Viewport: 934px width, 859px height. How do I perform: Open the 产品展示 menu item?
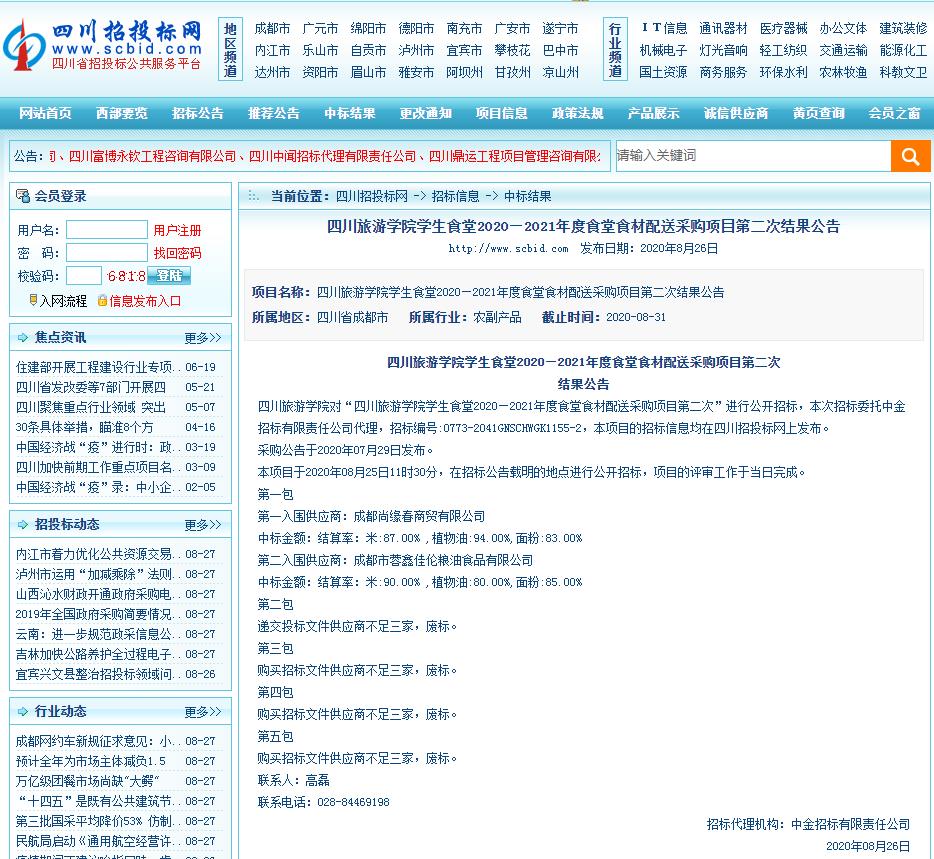(653, 113)
